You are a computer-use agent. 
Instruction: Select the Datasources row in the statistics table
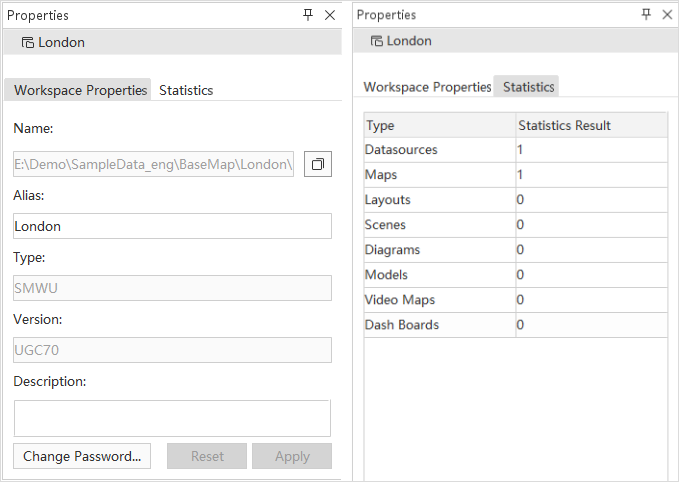click(x=438, y=150)
